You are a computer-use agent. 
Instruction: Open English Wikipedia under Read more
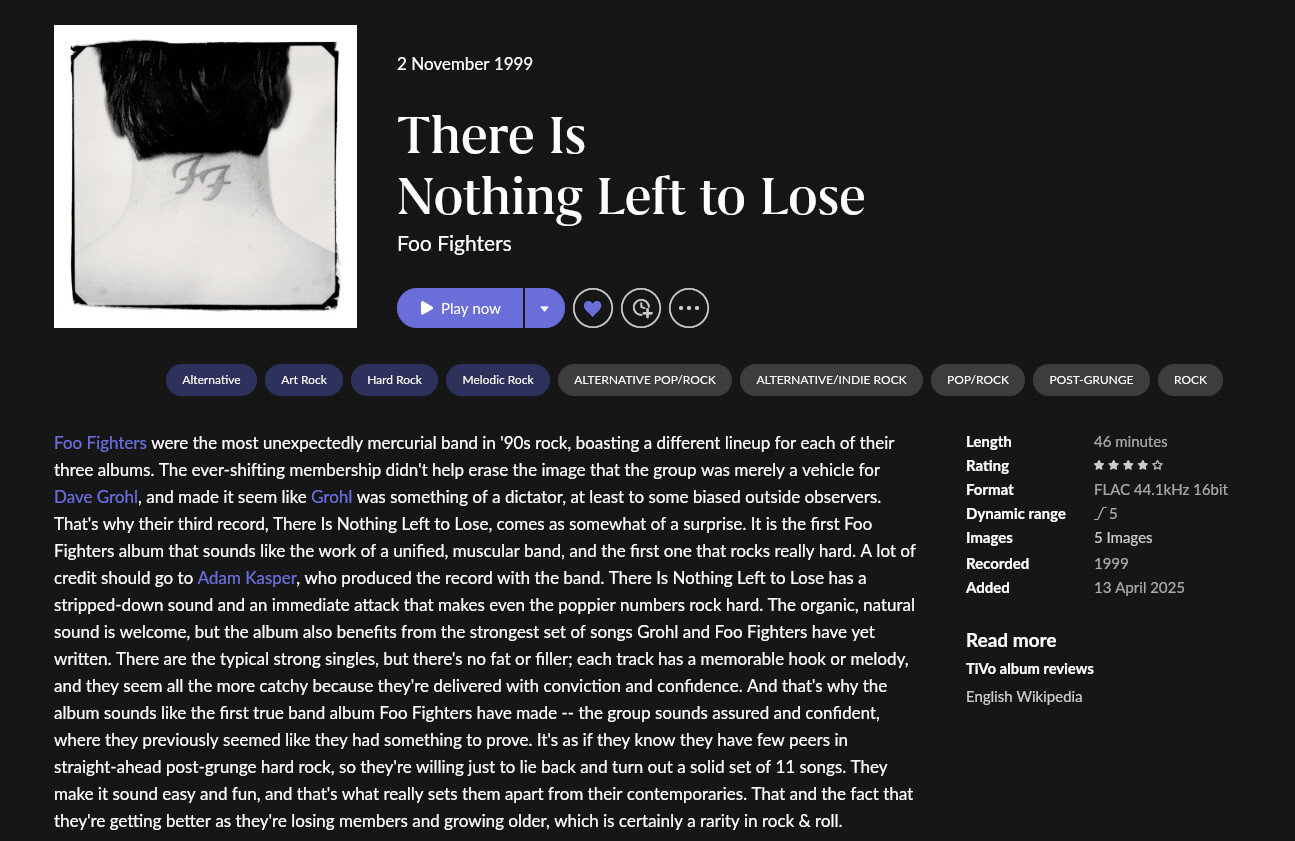click(1024, 696)
